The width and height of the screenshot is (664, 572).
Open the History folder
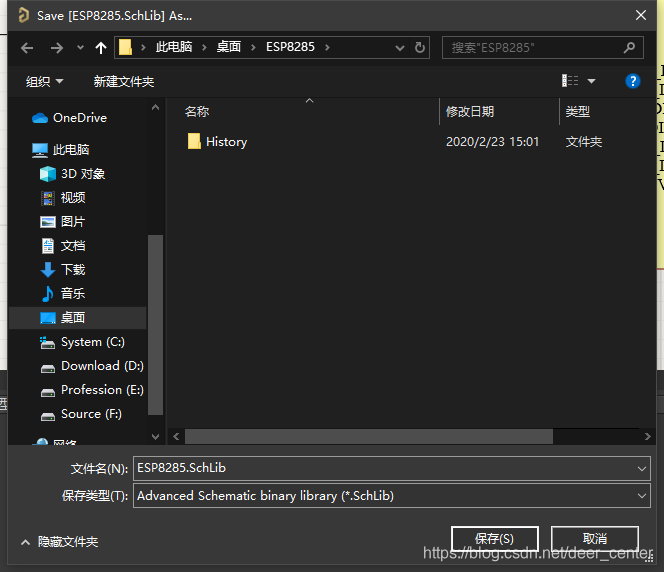coord(226,142)
